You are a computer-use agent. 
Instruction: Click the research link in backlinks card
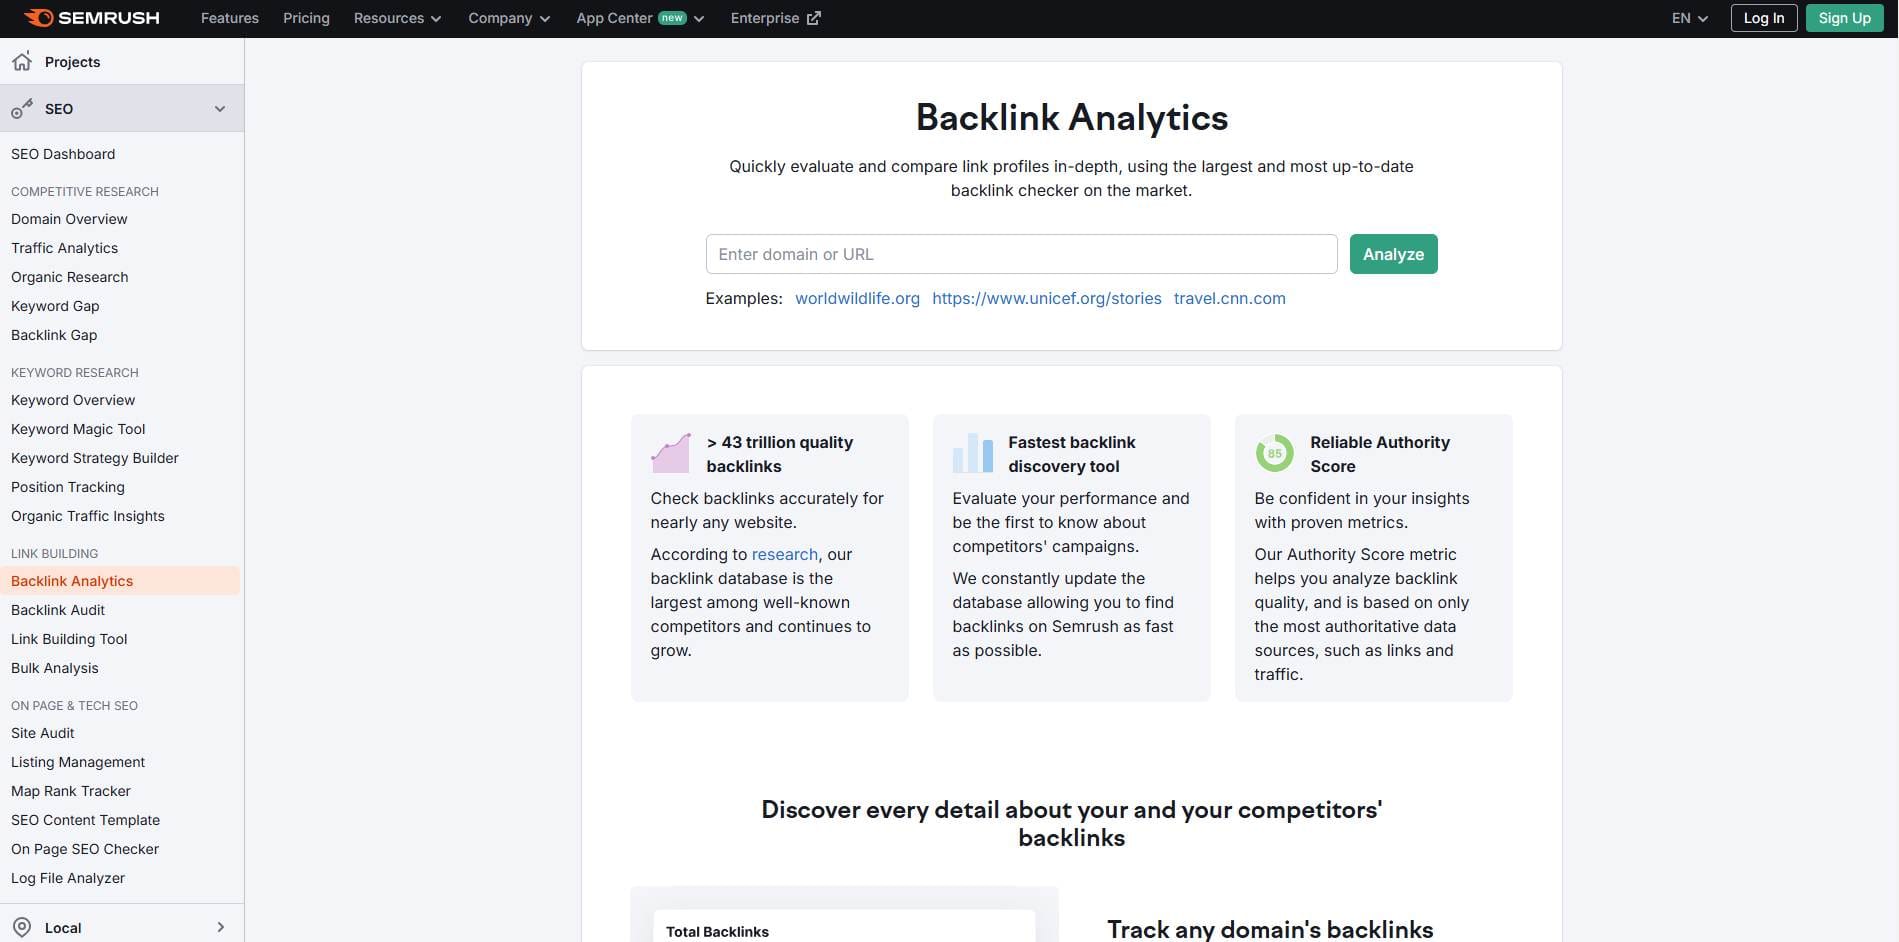tap(785, 554)
